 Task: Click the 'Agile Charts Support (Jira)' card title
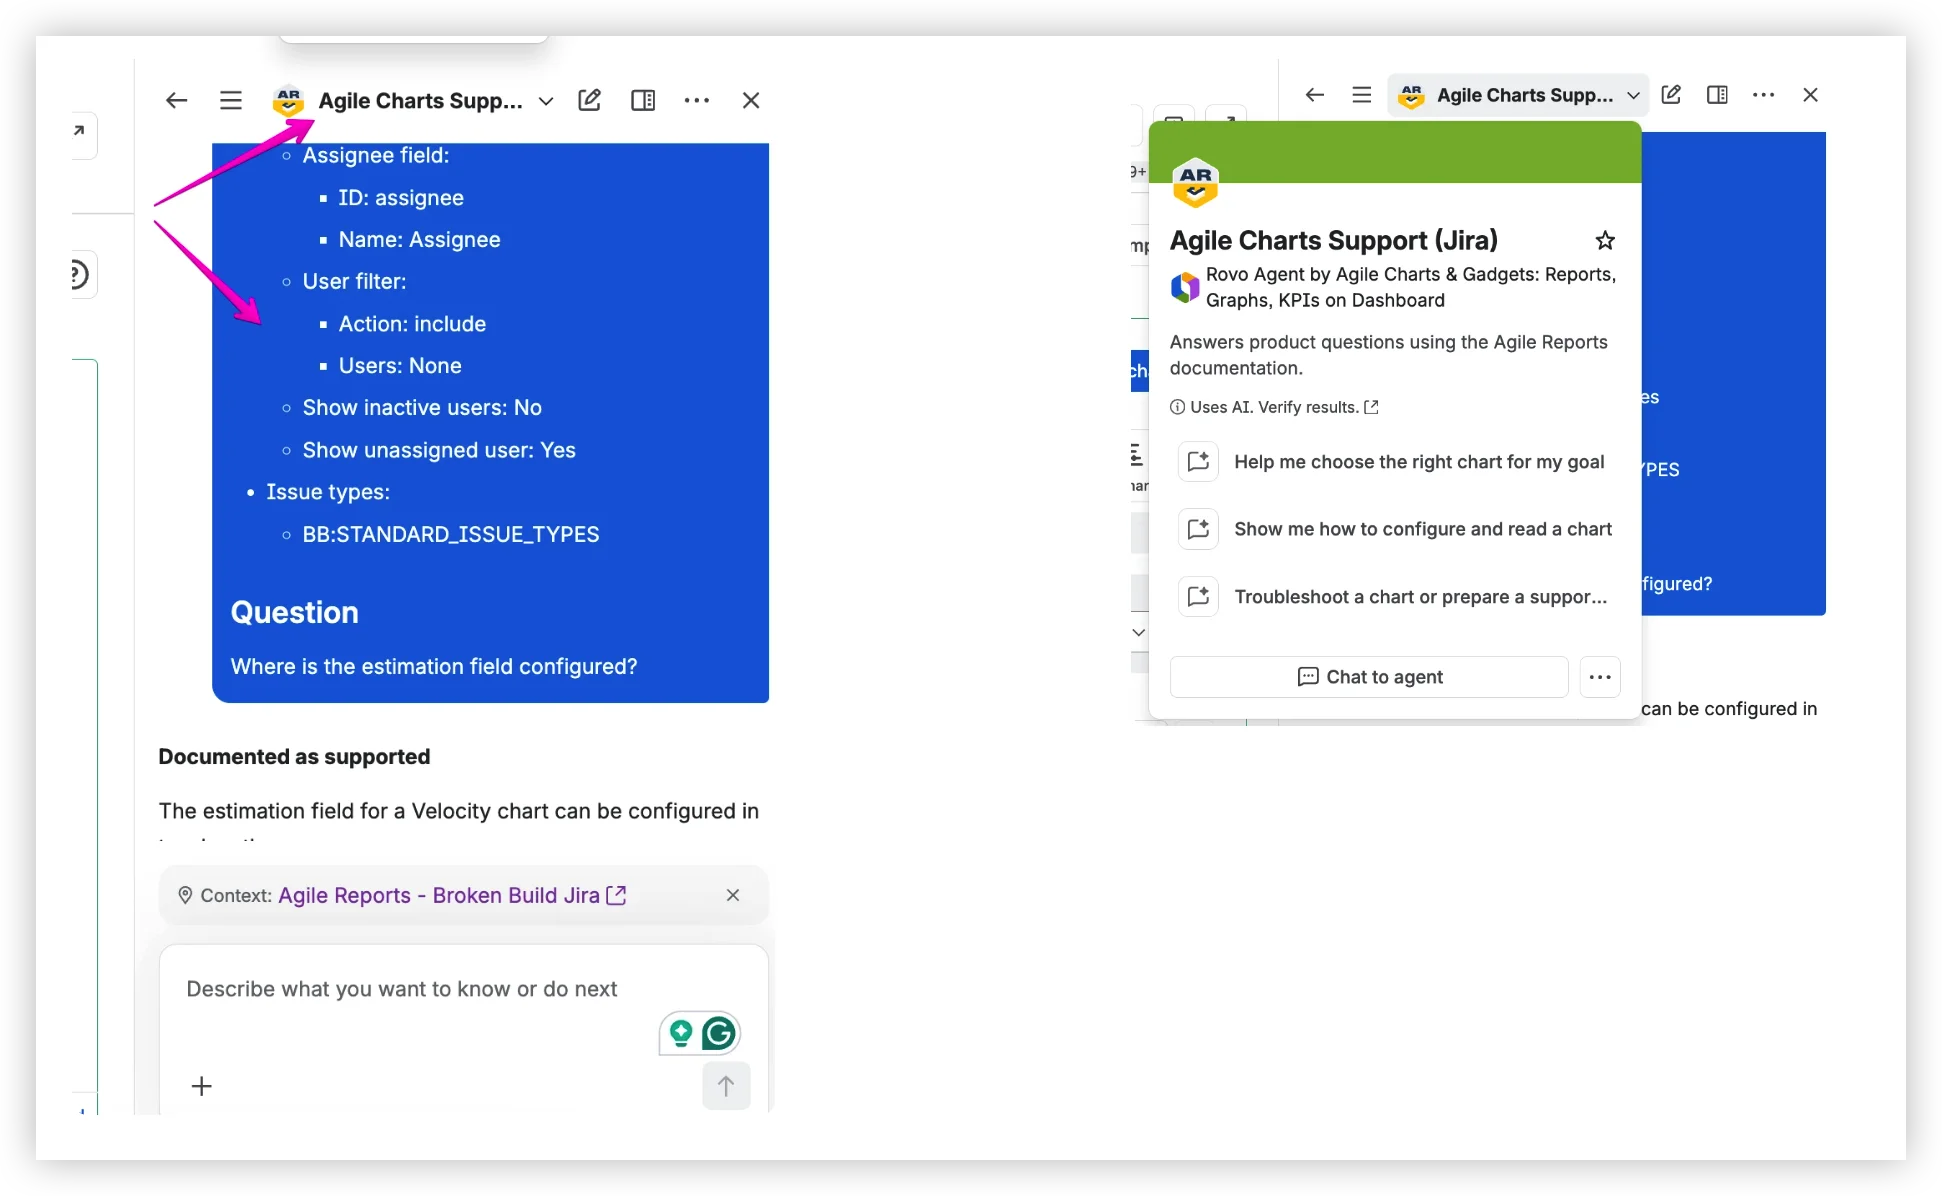point(1334,240)
